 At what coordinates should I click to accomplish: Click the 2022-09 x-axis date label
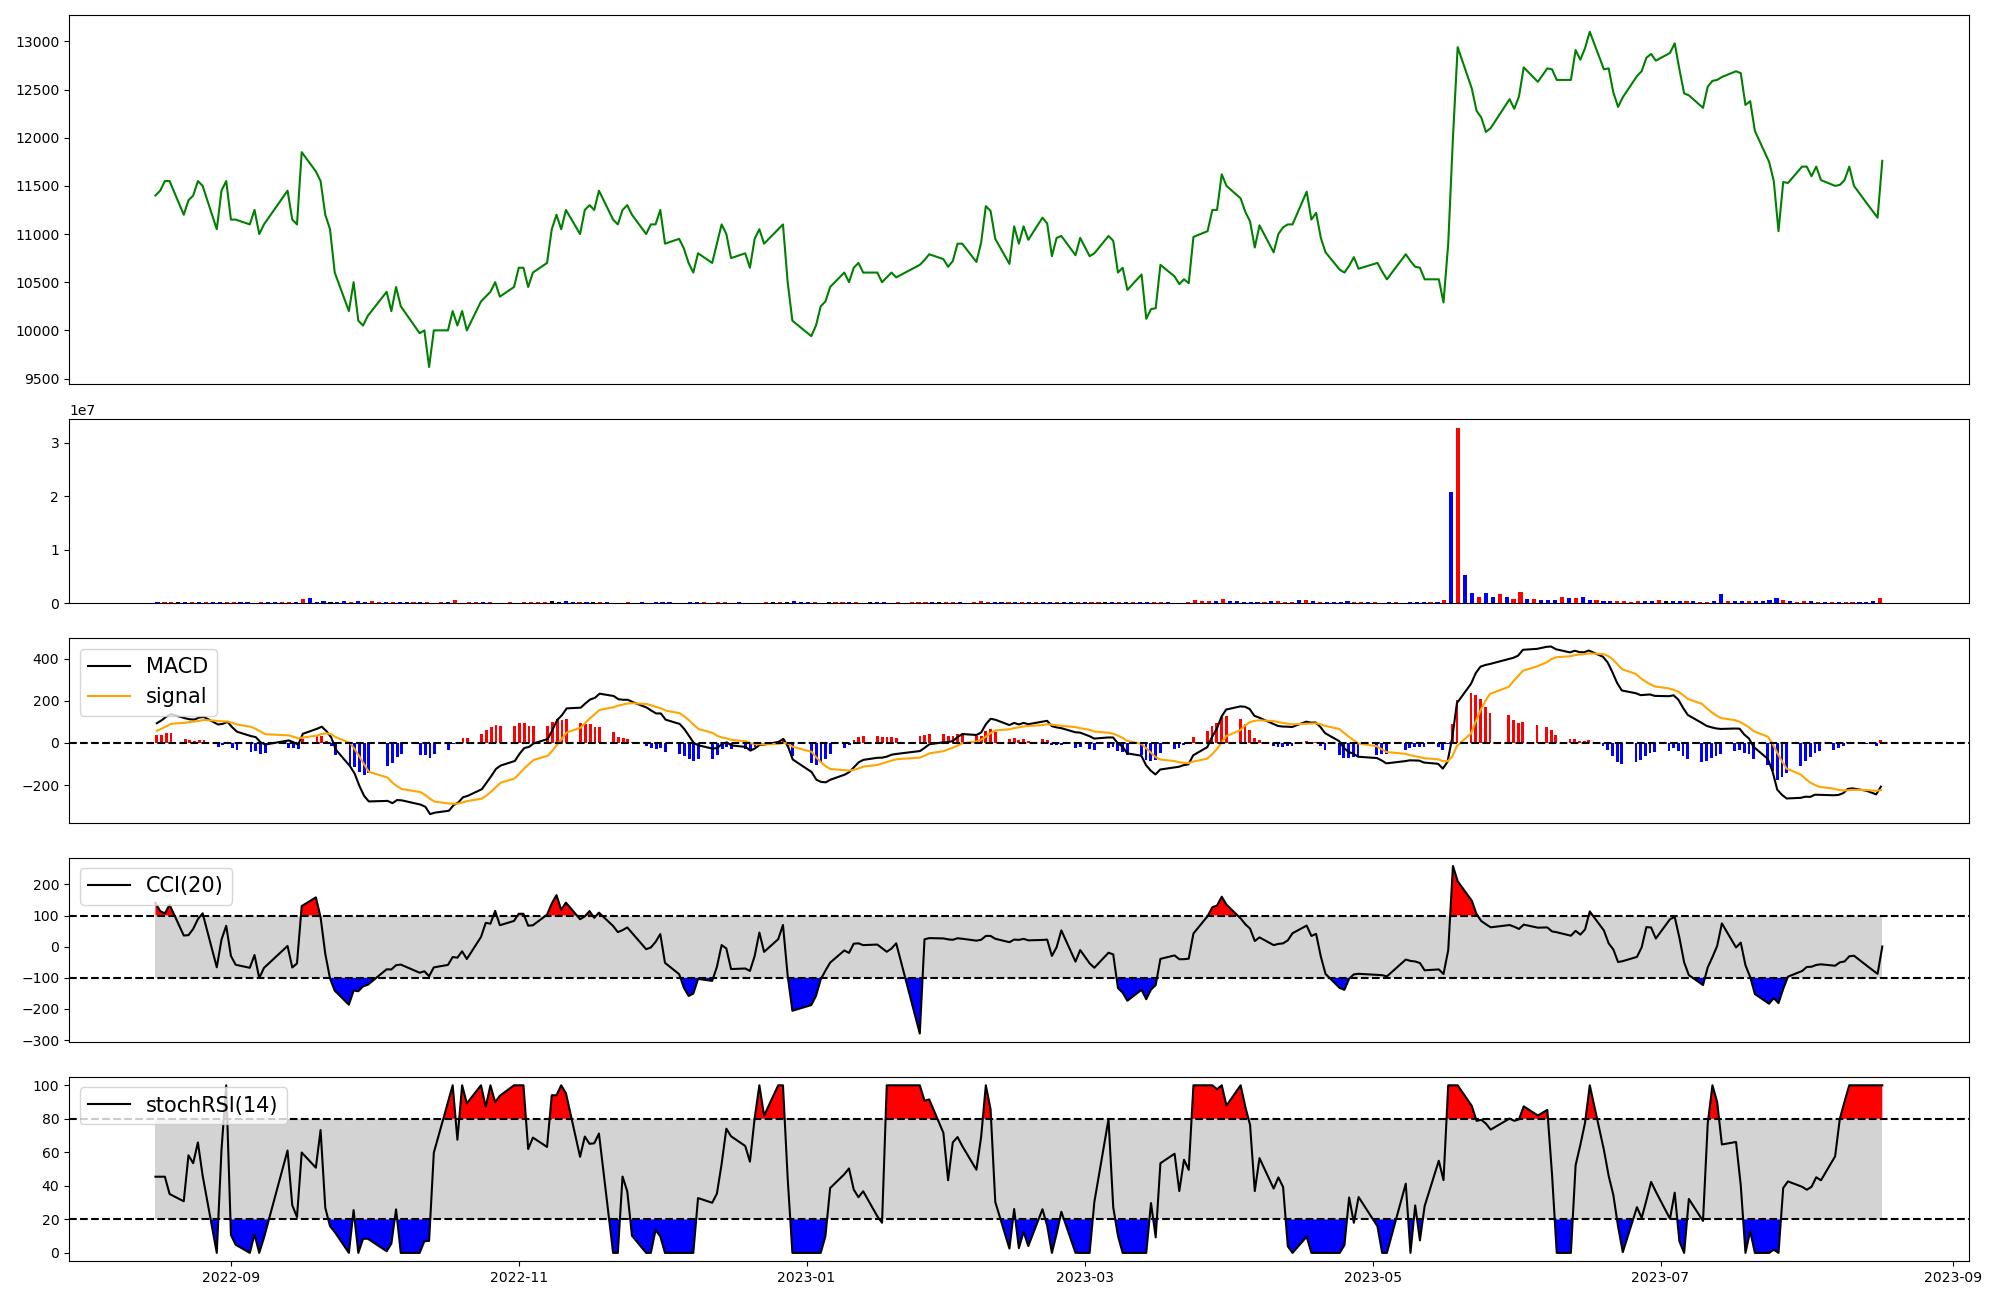coord(231,1277)
